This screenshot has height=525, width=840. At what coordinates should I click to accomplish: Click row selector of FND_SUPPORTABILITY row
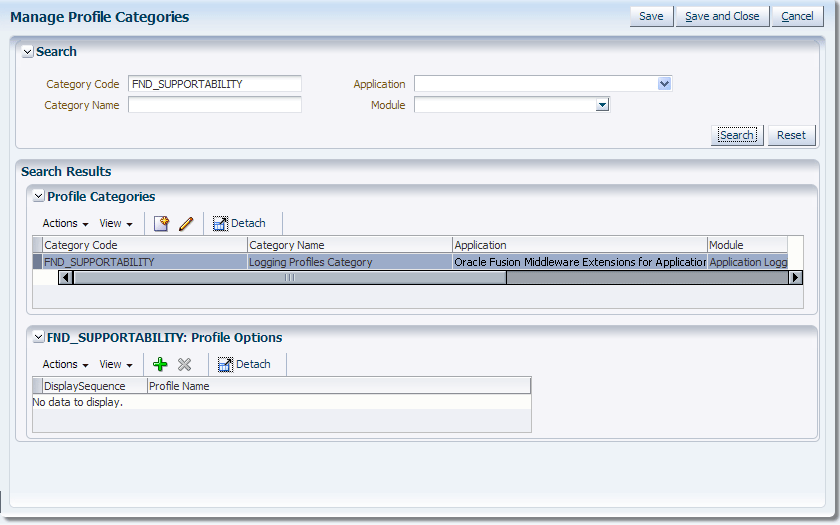38,262
